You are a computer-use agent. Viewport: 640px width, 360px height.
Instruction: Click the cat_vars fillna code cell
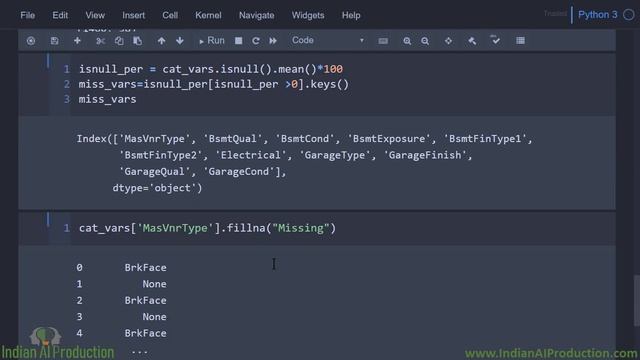coord(207,228)
